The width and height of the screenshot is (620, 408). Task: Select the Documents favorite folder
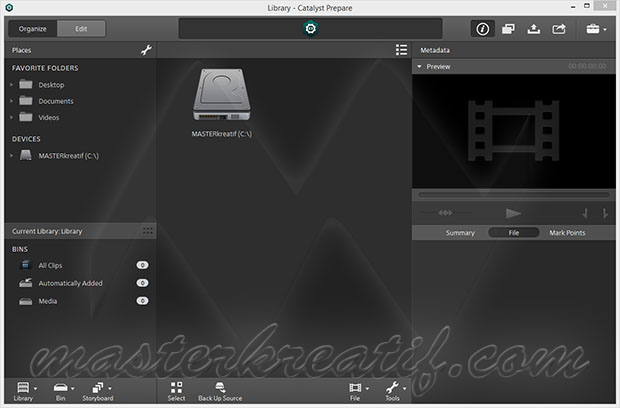(56, 101)
